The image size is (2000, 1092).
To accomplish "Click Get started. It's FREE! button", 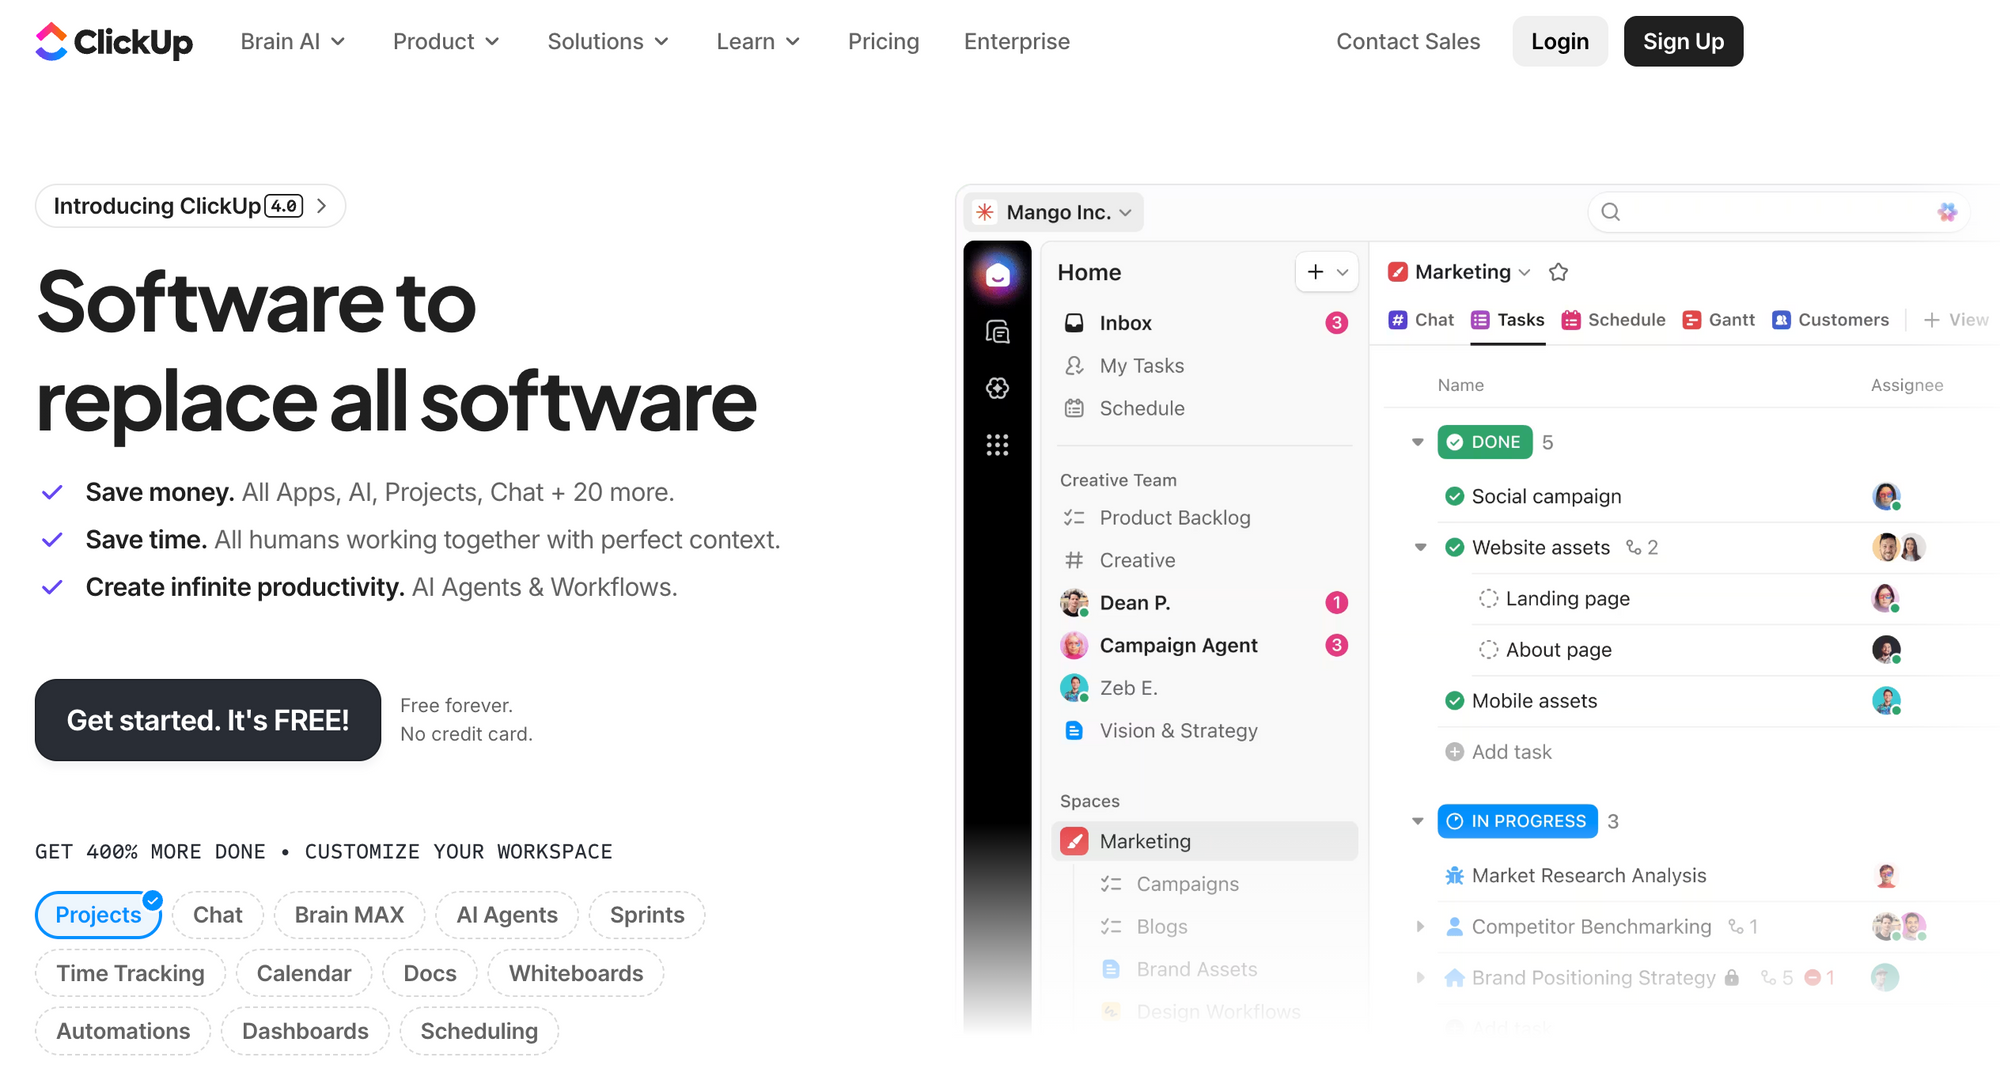I will click(208, 720).
